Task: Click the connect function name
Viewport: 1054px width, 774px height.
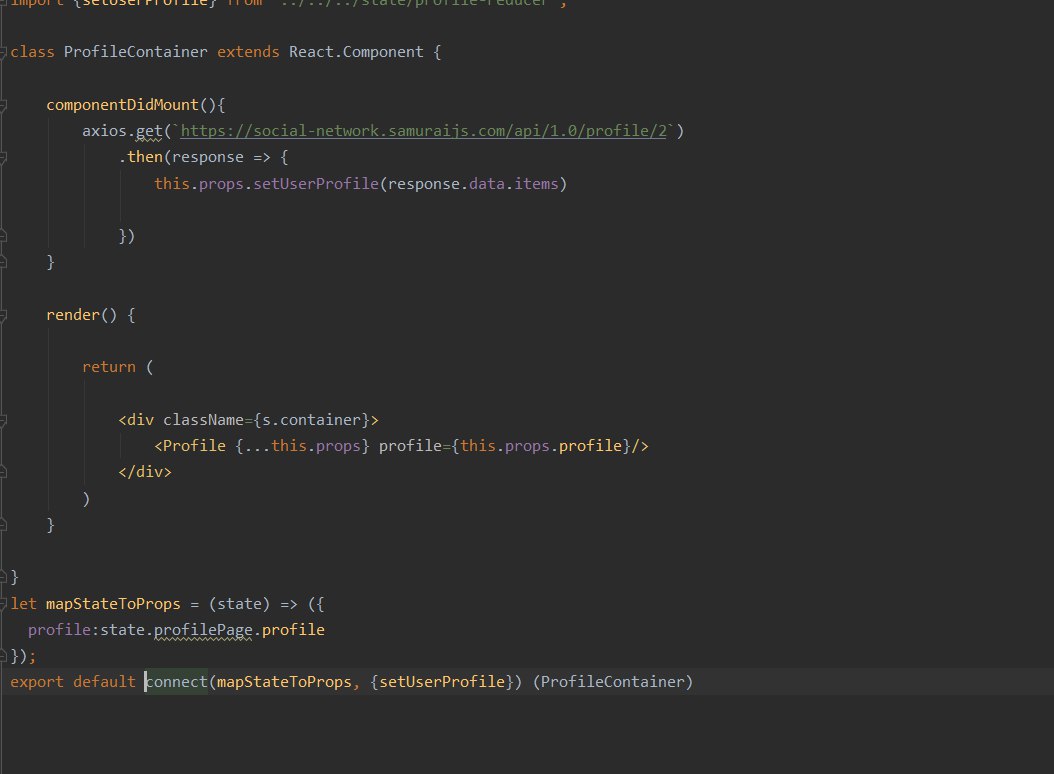Action: coord(177,682)
